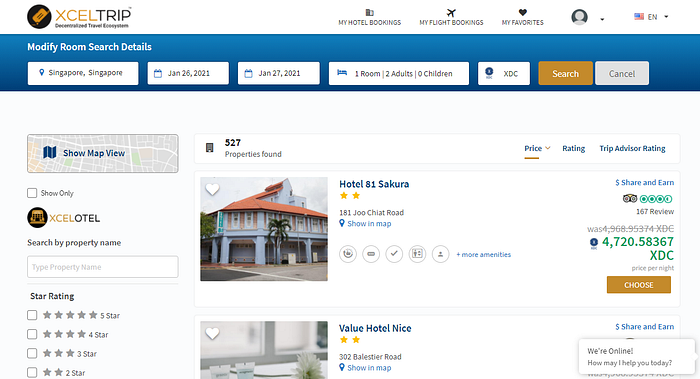Image resolution: width=700 pixels, height=379 pixels.
Task: Favorite Value Hotel Nice heart icon
Action: [x=212, y=333]
